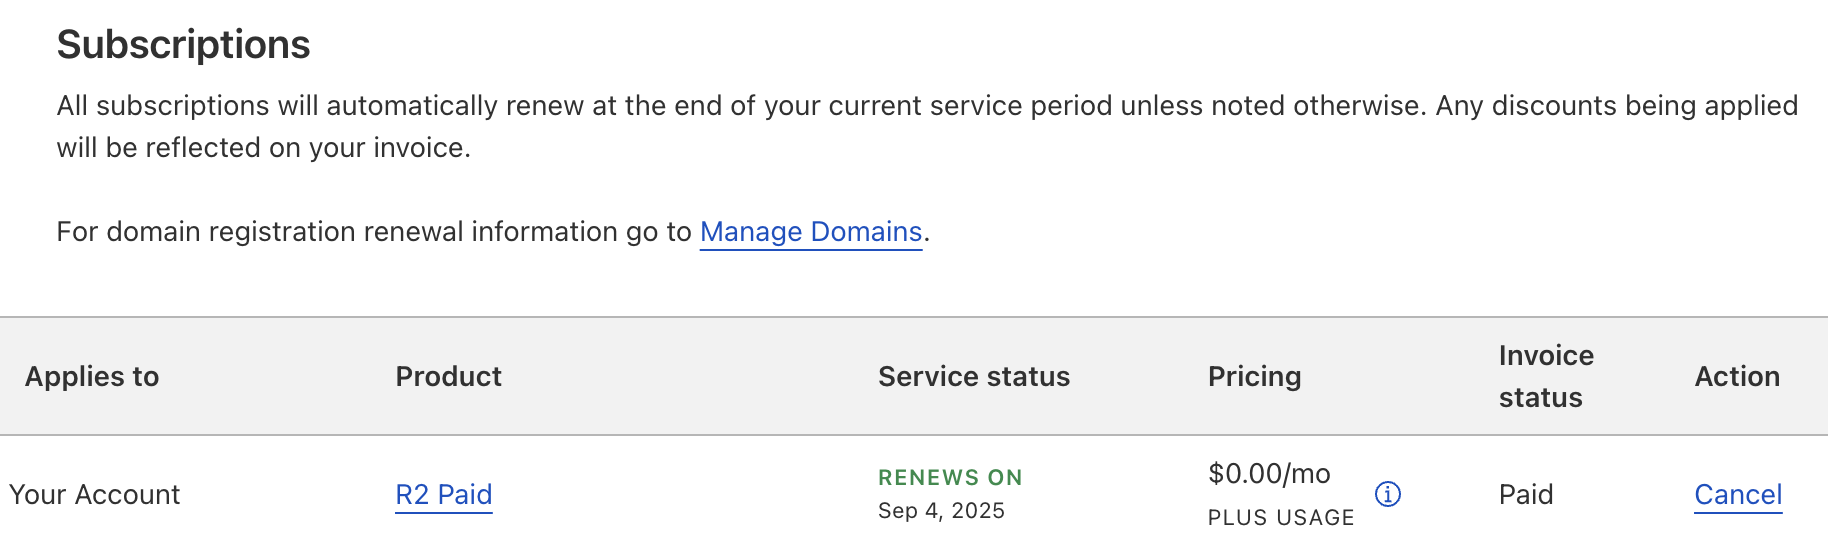Cancel the R2 Paid subscription
Image resolution: width=1828 pixels, height=542 pixels.
(x=1738, y=495)
